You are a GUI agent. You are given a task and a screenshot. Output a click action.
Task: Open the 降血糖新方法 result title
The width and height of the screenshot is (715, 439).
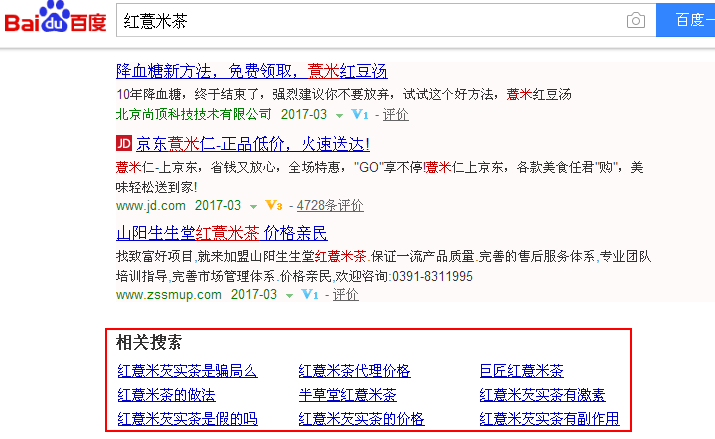pos(251,71)
